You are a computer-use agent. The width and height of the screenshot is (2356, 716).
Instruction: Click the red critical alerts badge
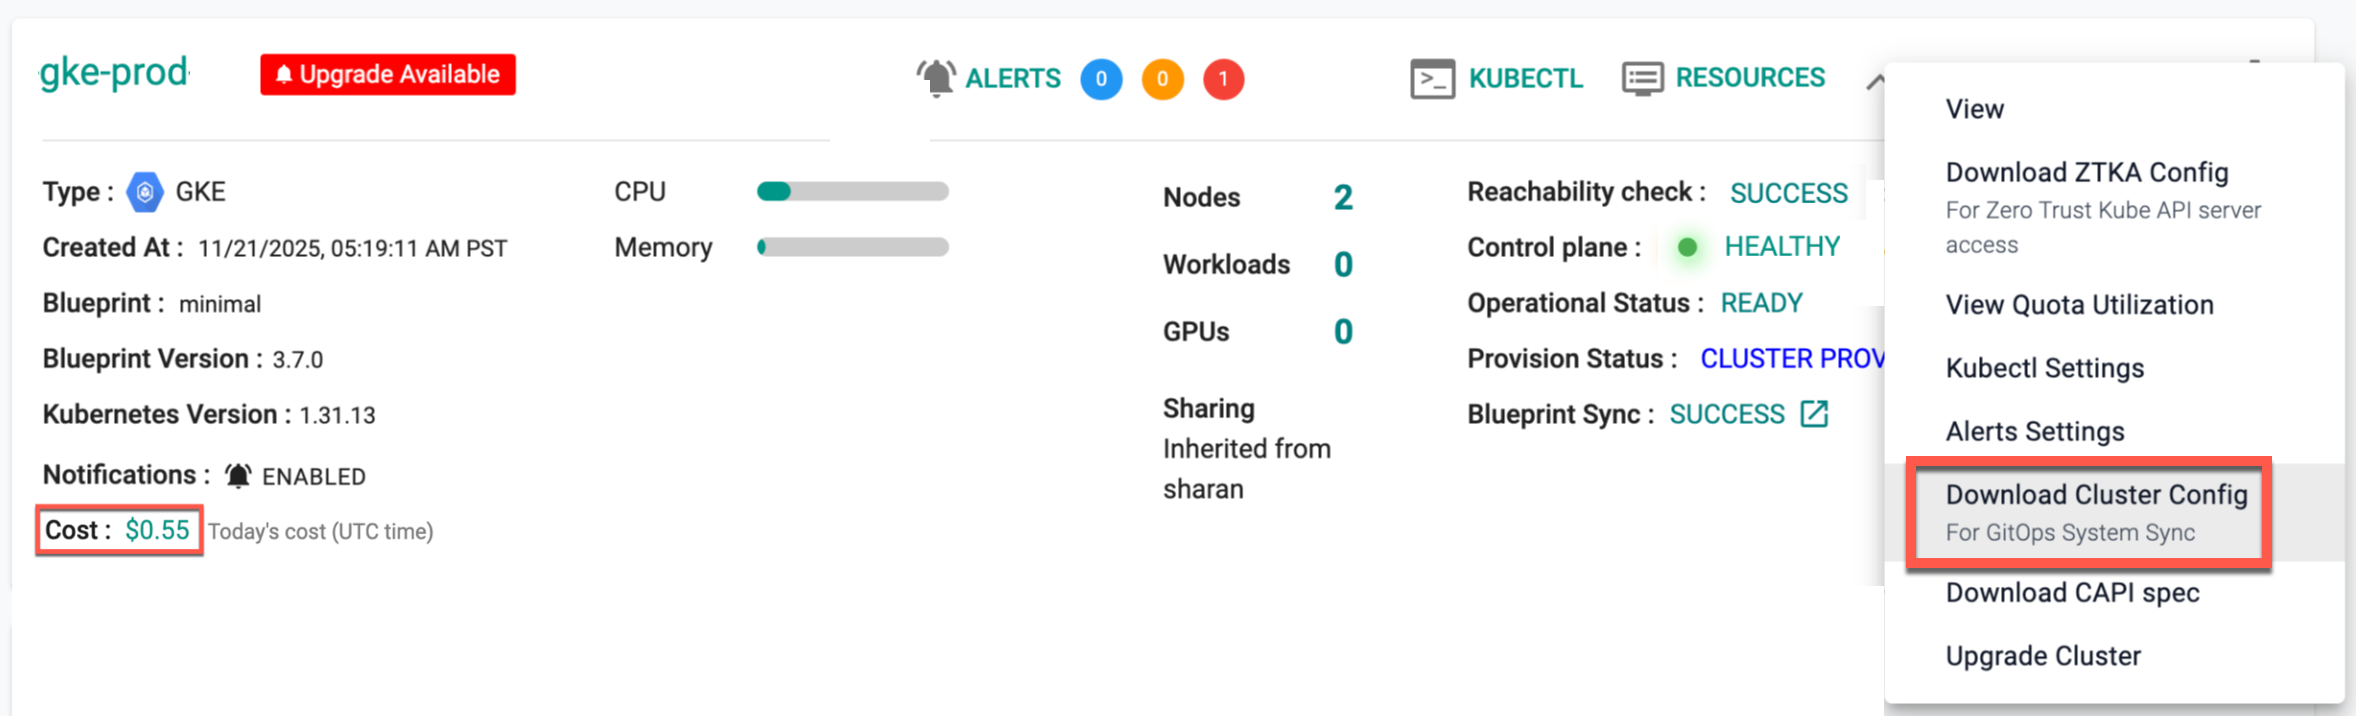click(1223, 79)
